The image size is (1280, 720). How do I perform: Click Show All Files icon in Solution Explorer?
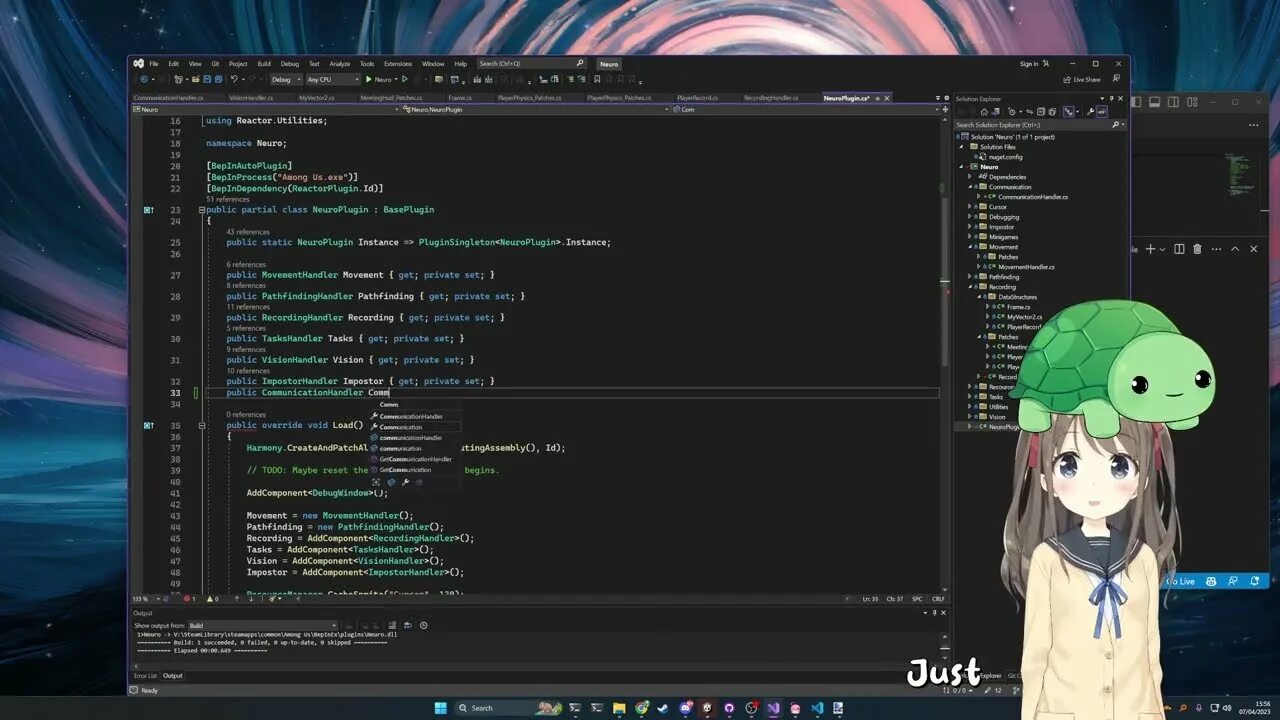(x=1054, y=112)
